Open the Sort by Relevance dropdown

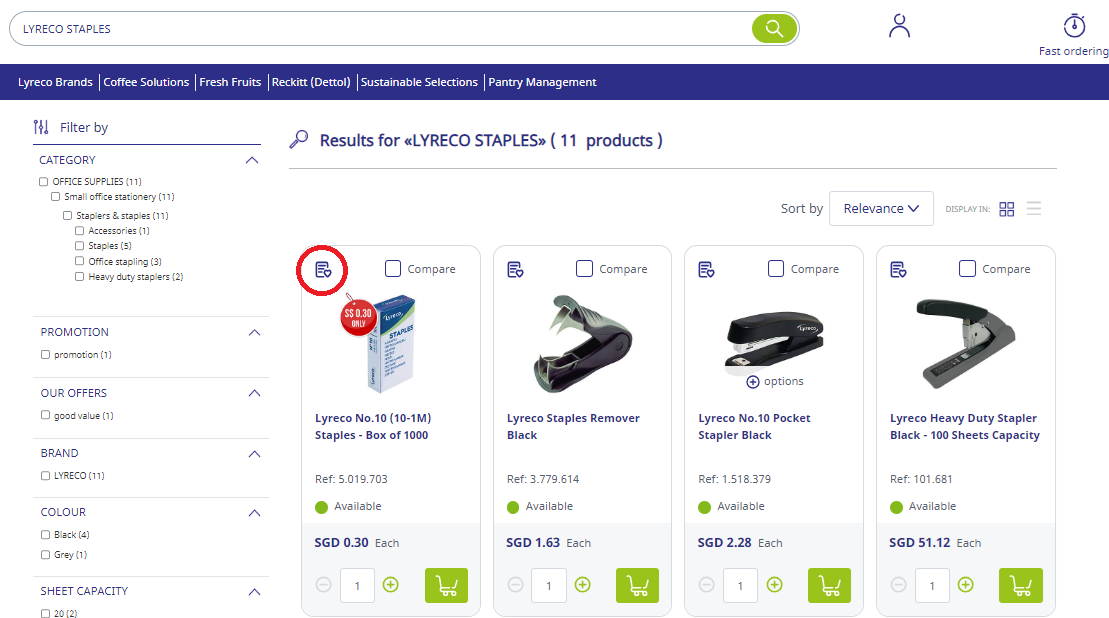[x=881, y=209]
